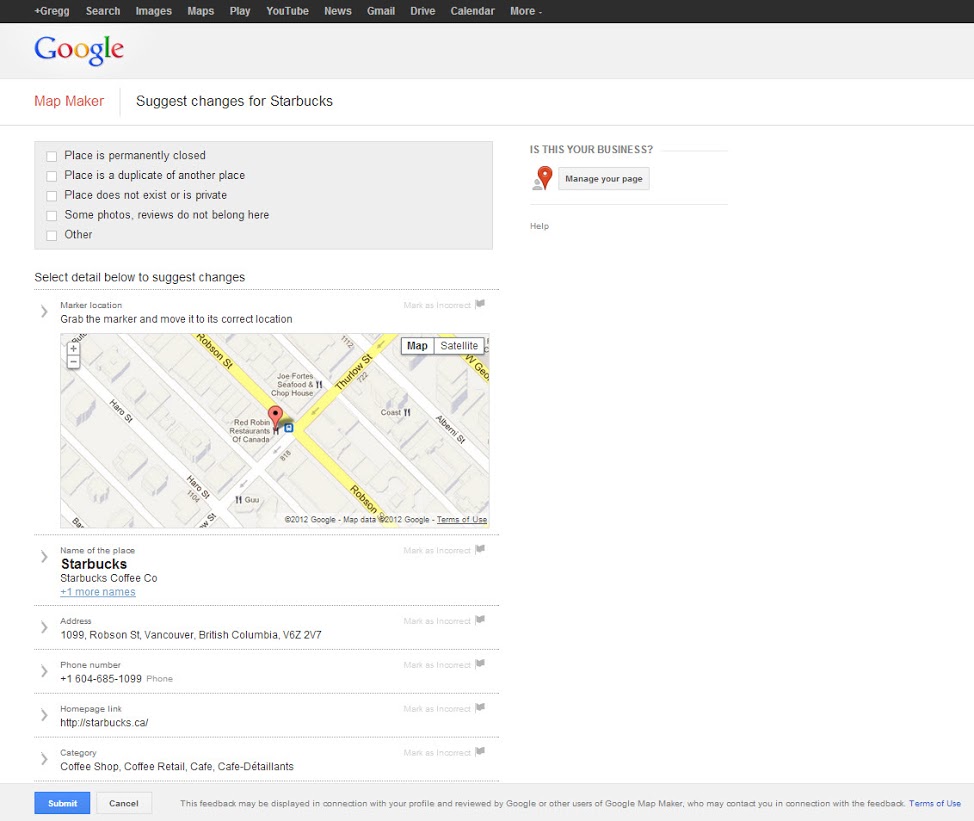Switch the map to Map view
Viewport: 974px width, 821px height.
click(417, 346)
